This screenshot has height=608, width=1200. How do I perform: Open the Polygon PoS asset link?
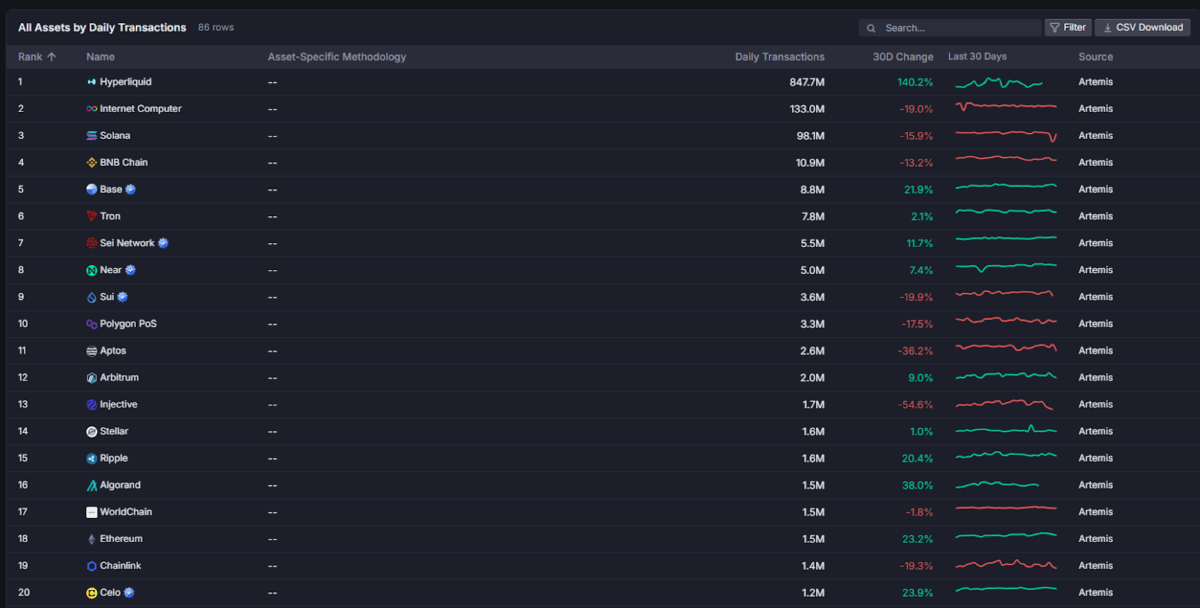[x=128, y=324]
